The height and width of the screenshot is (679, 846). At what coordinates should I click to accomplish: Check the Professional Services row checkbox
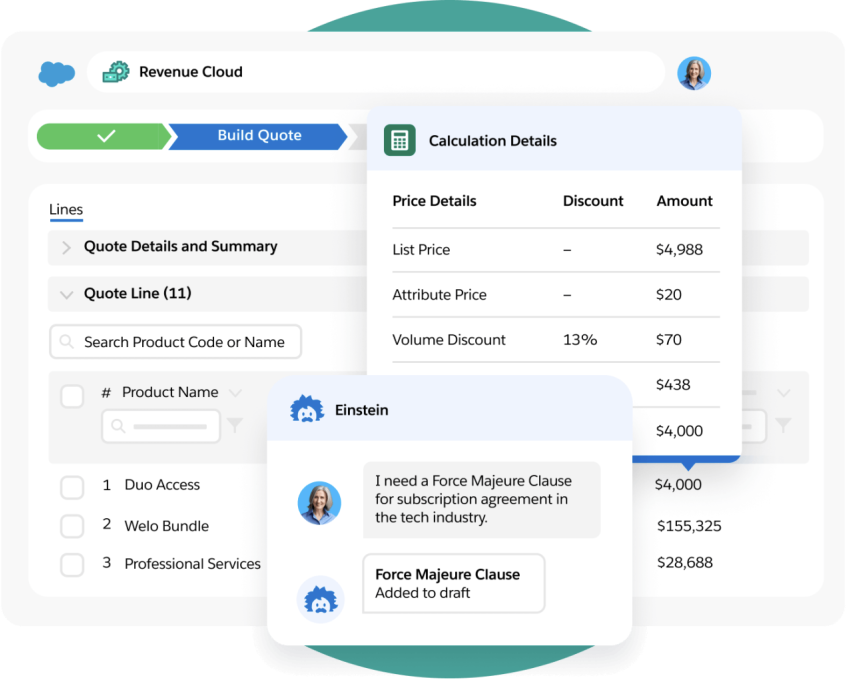click(x=72, y=565)
